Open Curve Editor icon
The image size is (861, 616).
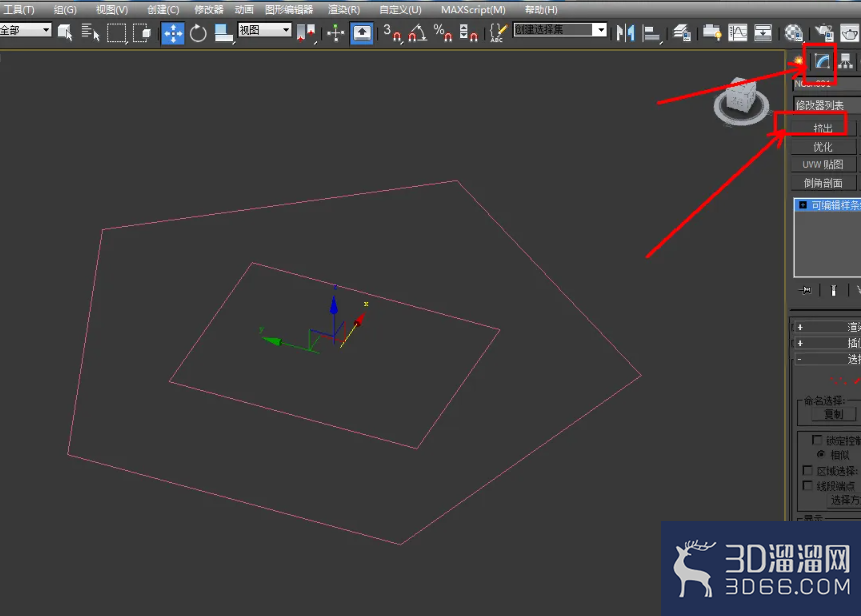[737, 33]
